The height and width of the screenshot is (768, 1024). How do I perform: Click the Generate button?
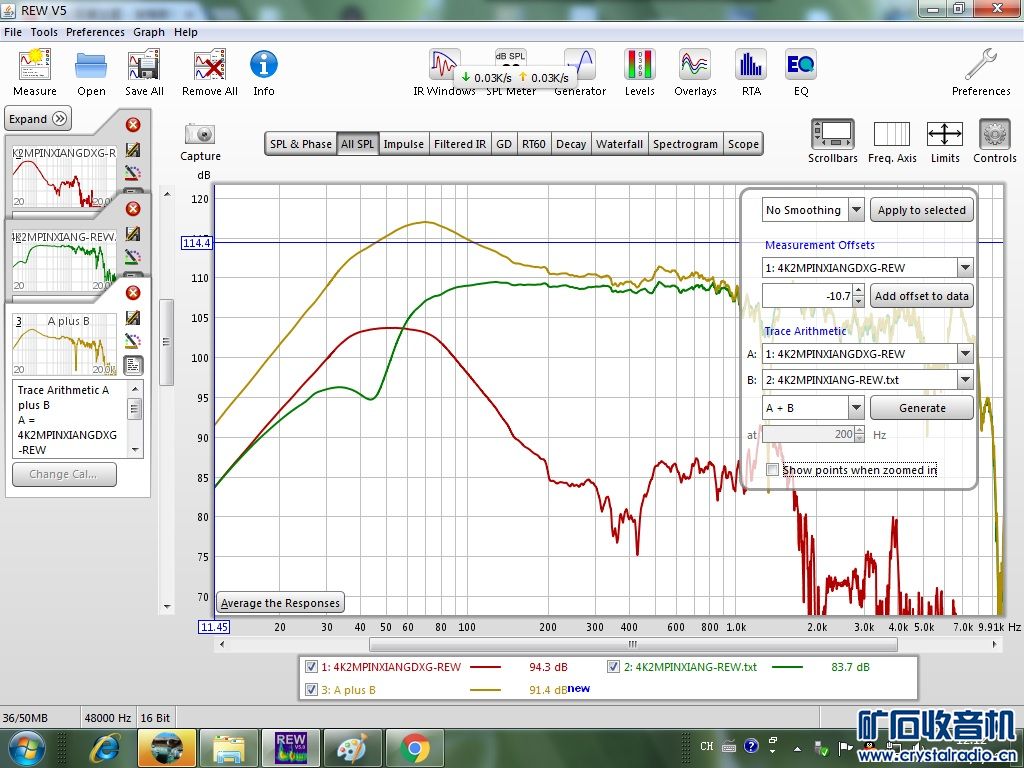tap(921, 408)
